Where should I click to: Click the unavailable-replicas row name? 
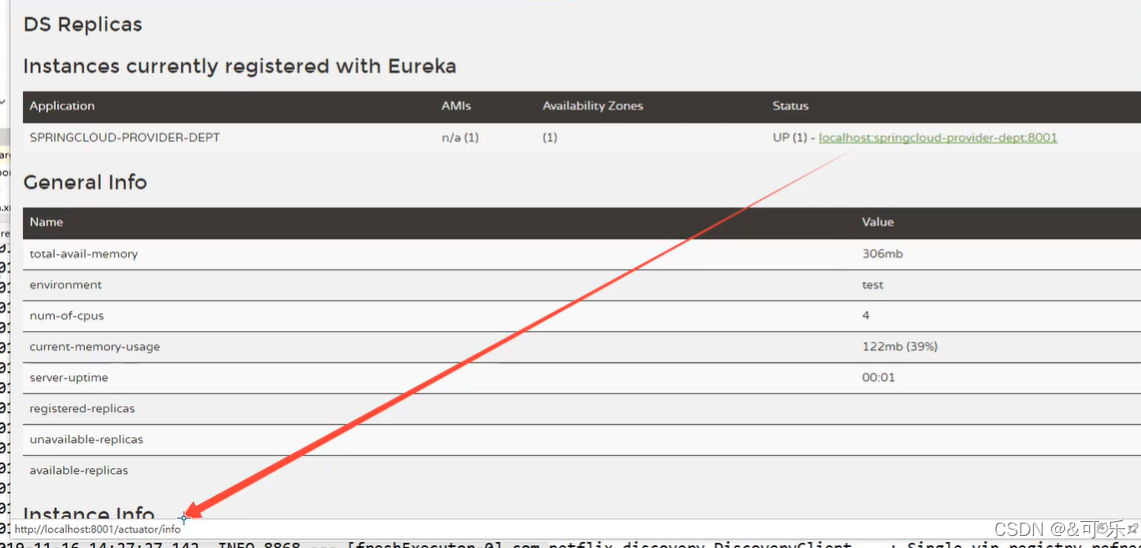87,440
